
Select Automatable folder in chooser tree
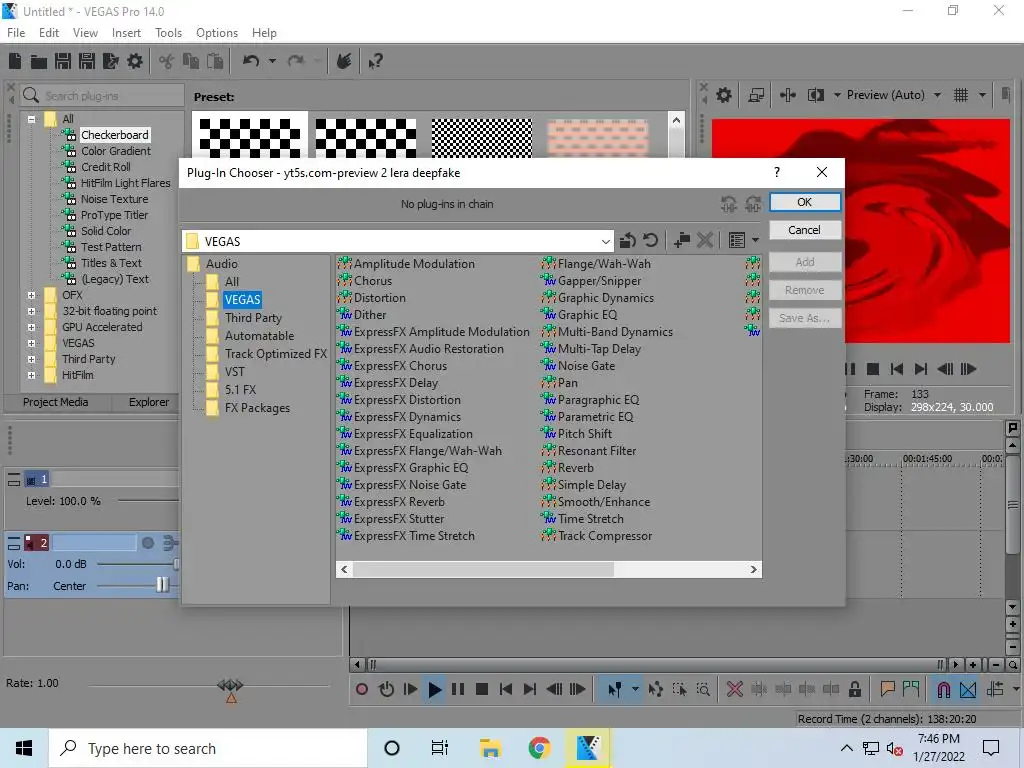[259, 336]
